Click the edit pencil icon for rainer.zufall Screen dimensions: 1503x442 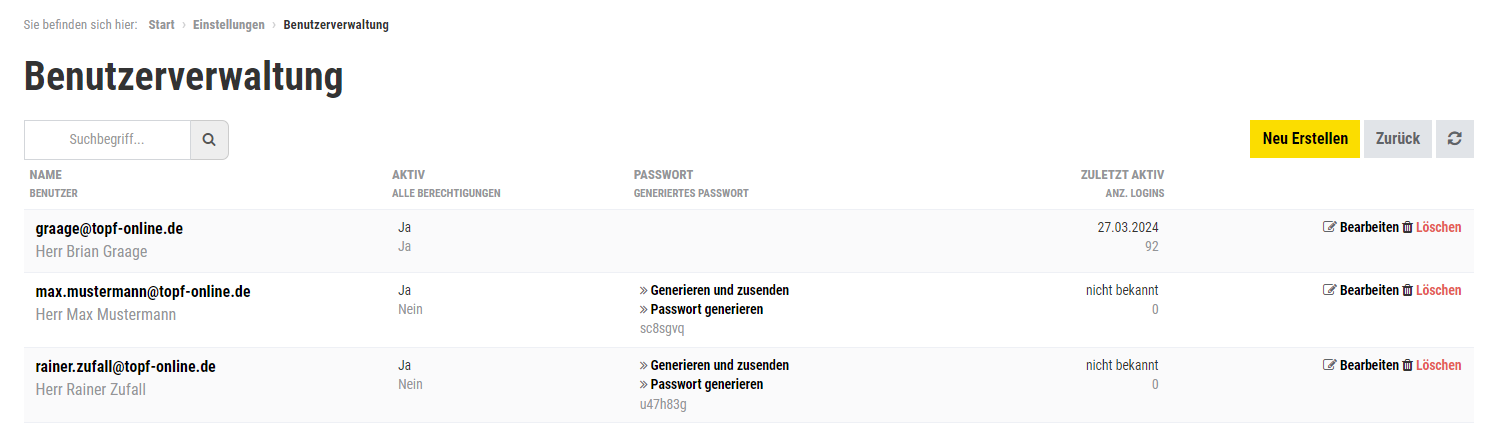(1329, 366)
